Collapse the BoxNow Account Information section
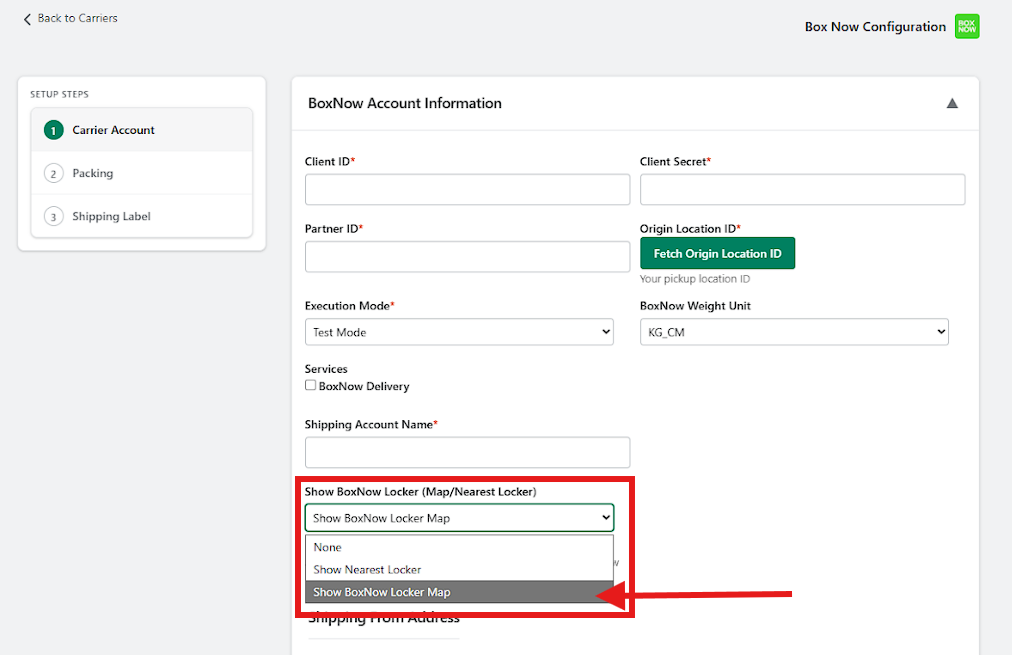 pos(952,103)
